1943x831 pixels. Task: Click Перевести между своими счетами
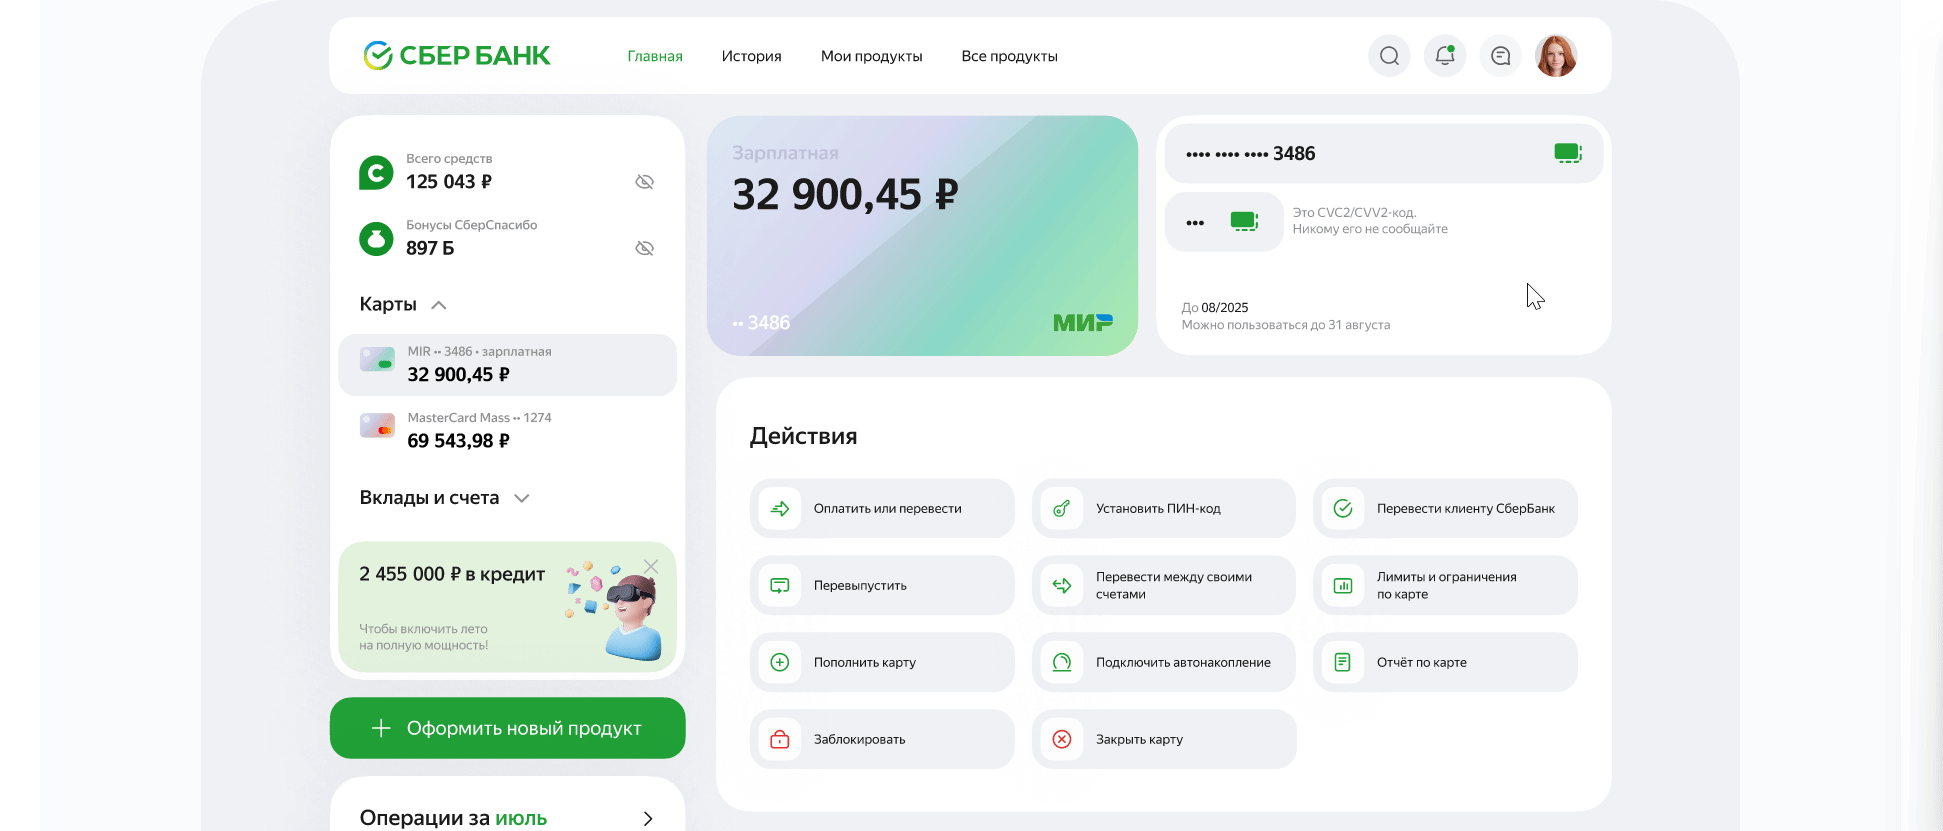tap(1164, 585)
